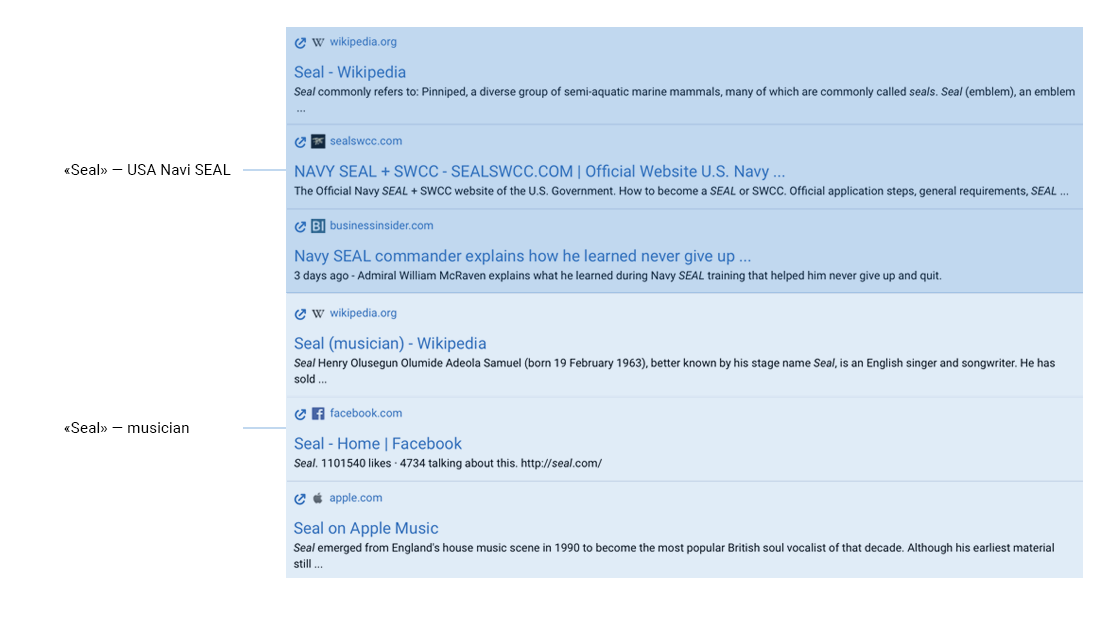1119x617 pixels.
Task: Click the snippet 'Seal. 1101540 likes'
Action: coord(448,464)
